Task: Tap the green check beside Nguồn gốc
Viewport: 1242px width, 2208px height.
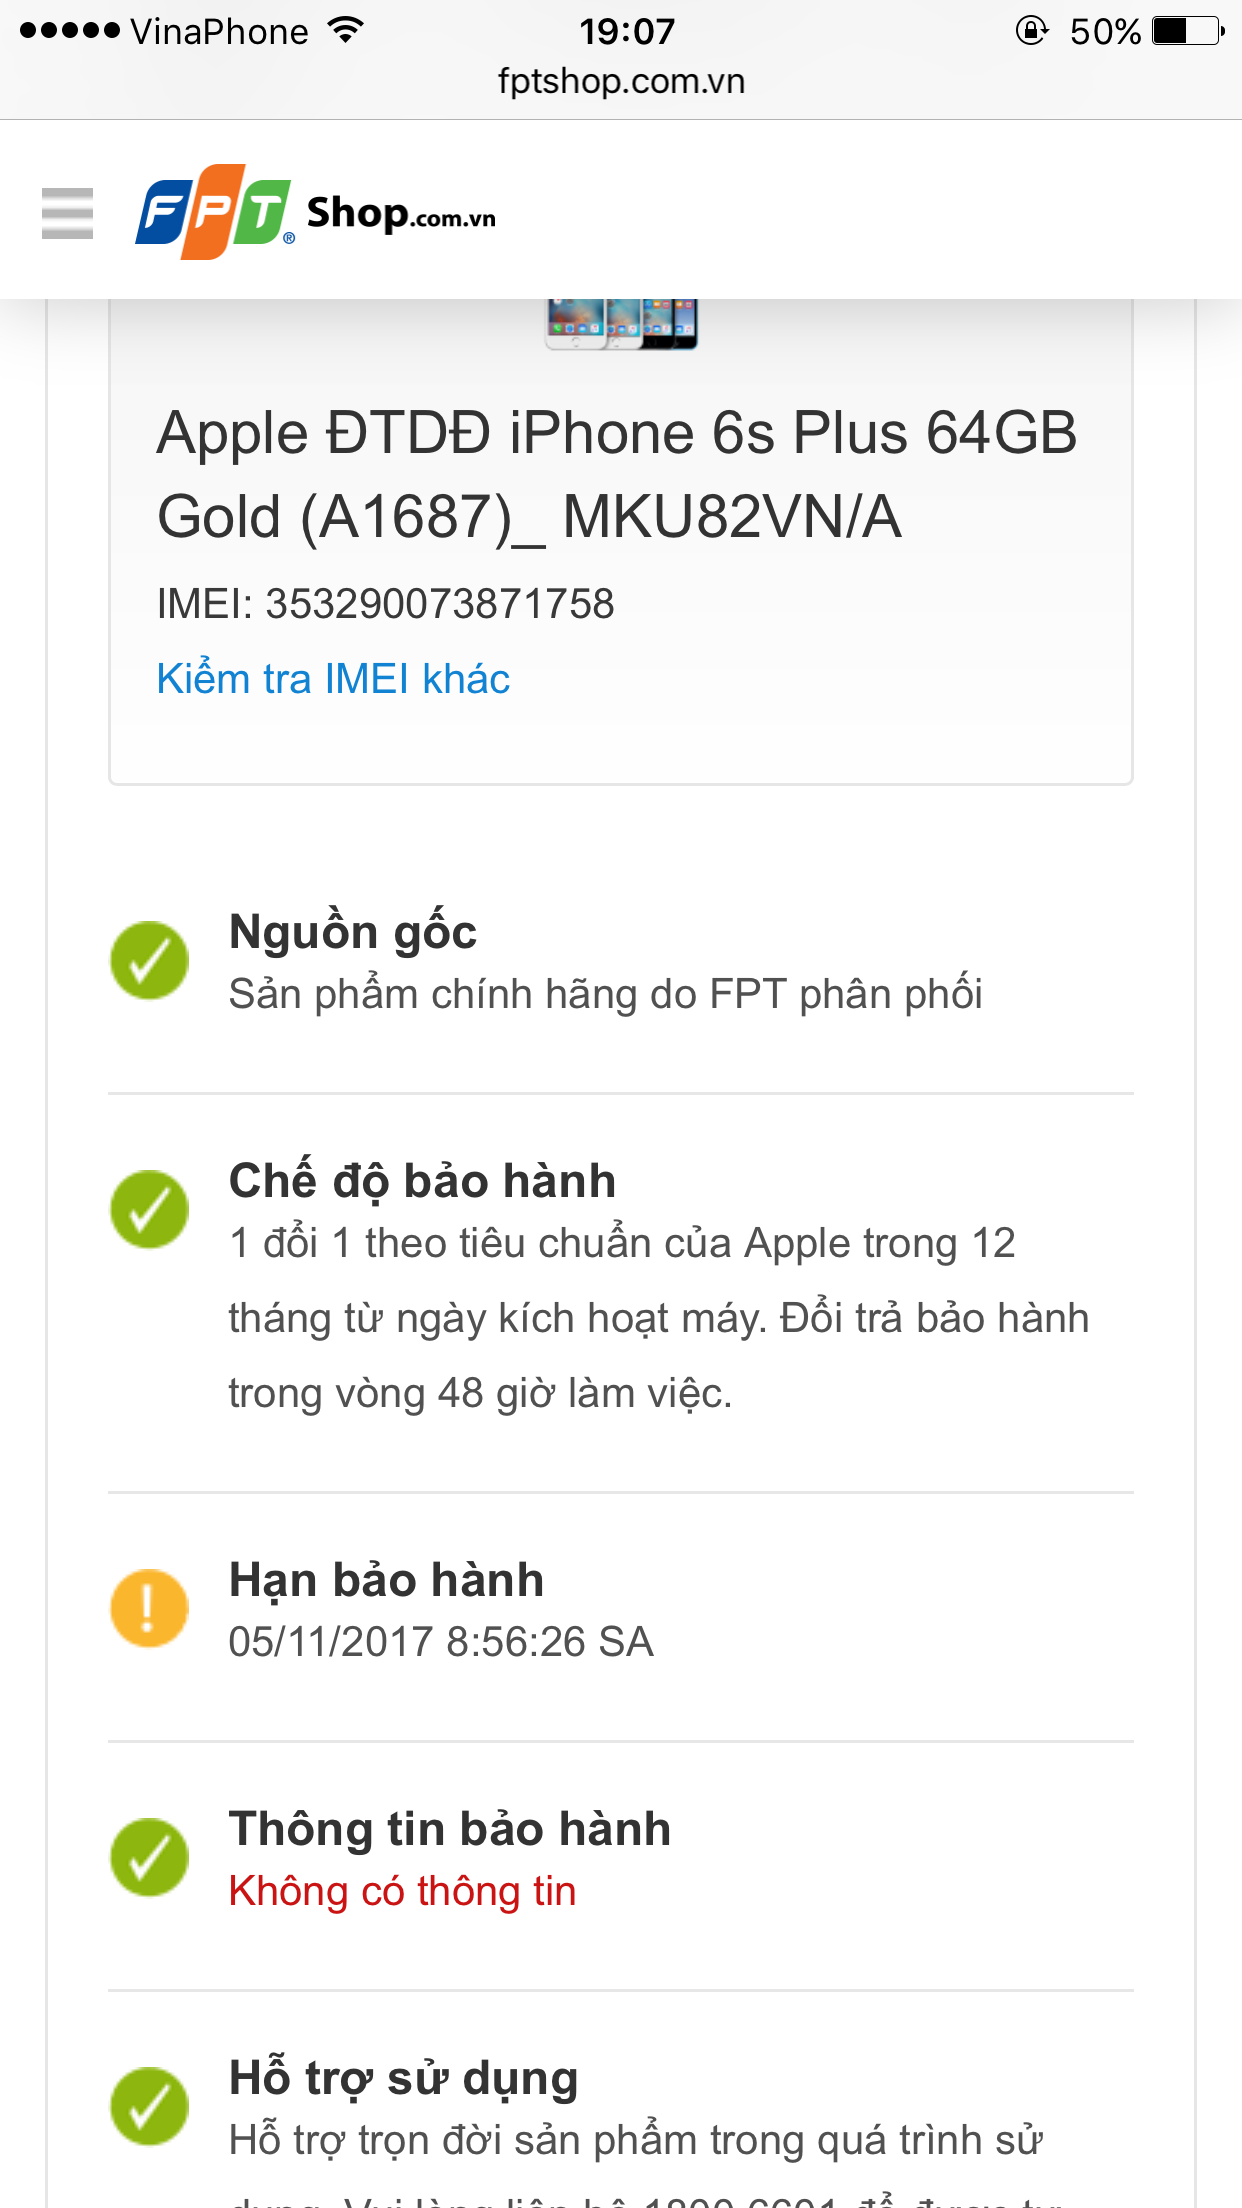Action: [149, 960]
